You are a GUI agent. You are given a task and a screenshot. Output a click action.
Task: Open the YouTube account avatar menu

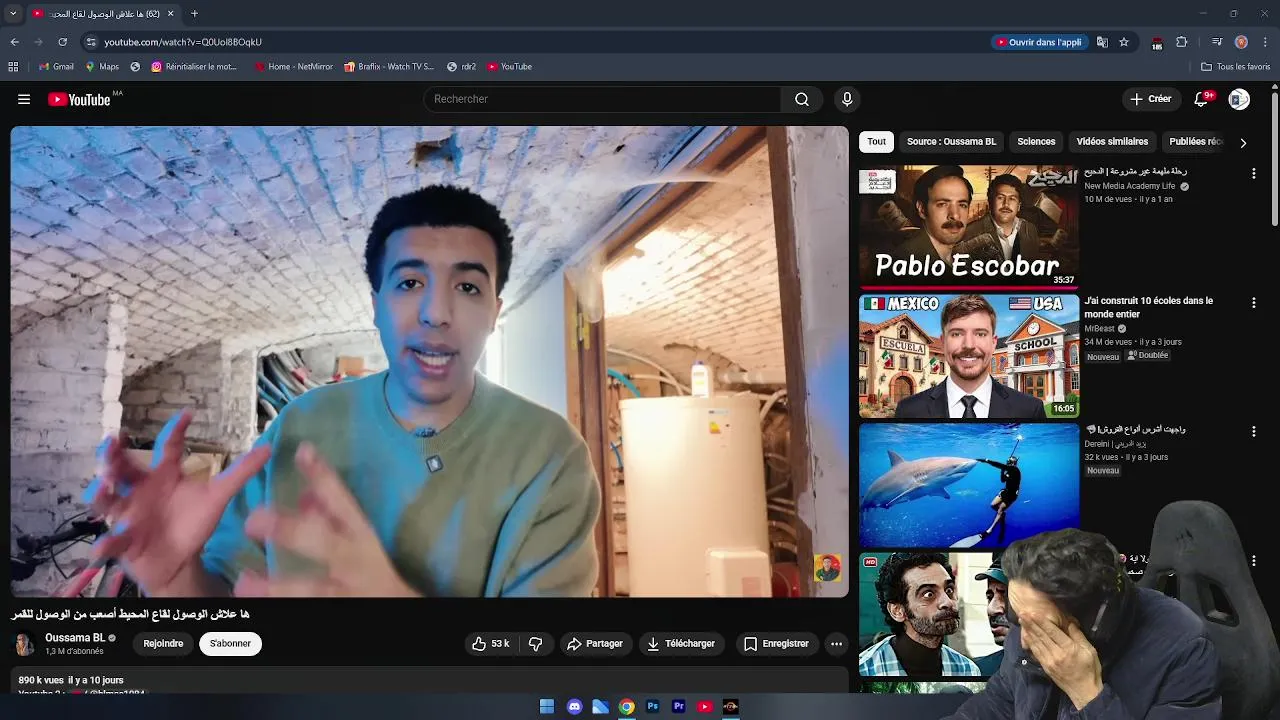(1239, 99)
